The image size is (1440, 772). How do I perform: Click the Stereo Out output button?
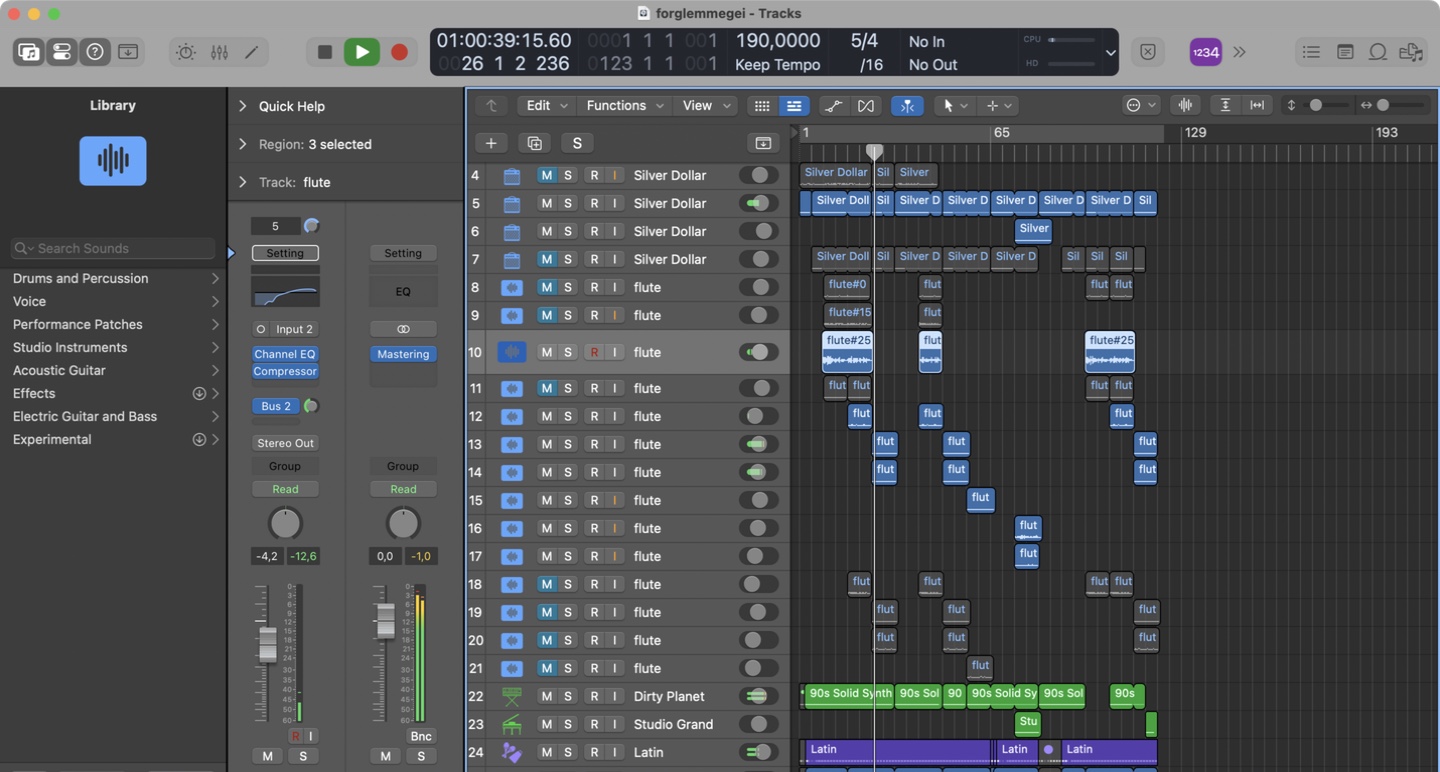[285, 443]
